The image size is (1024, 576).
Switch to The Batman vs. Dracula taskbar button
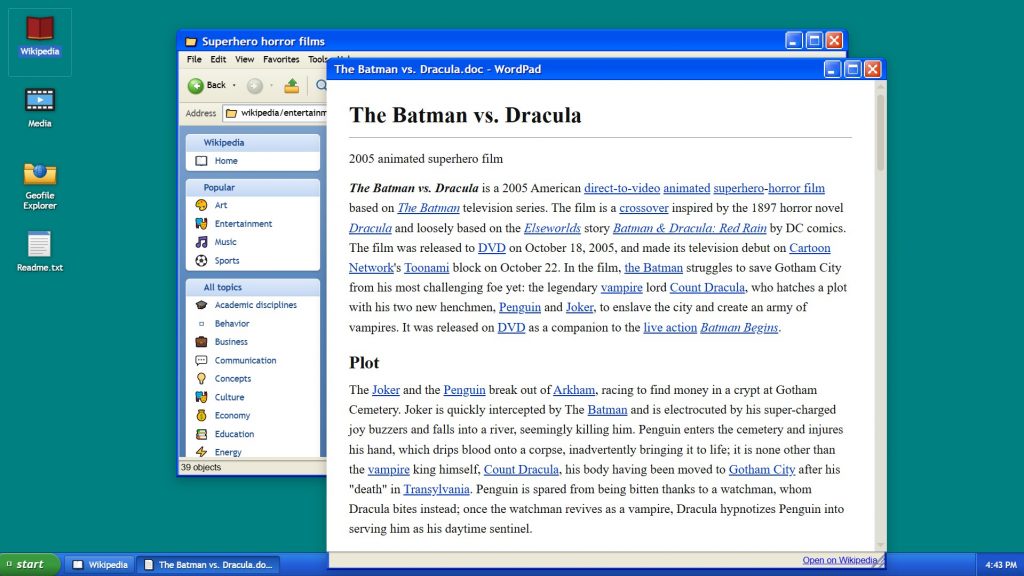(208, 565)
